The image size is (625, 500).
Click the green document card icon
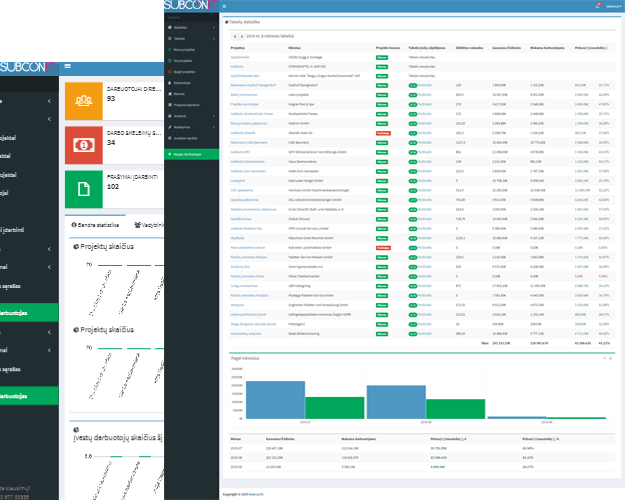84,189
